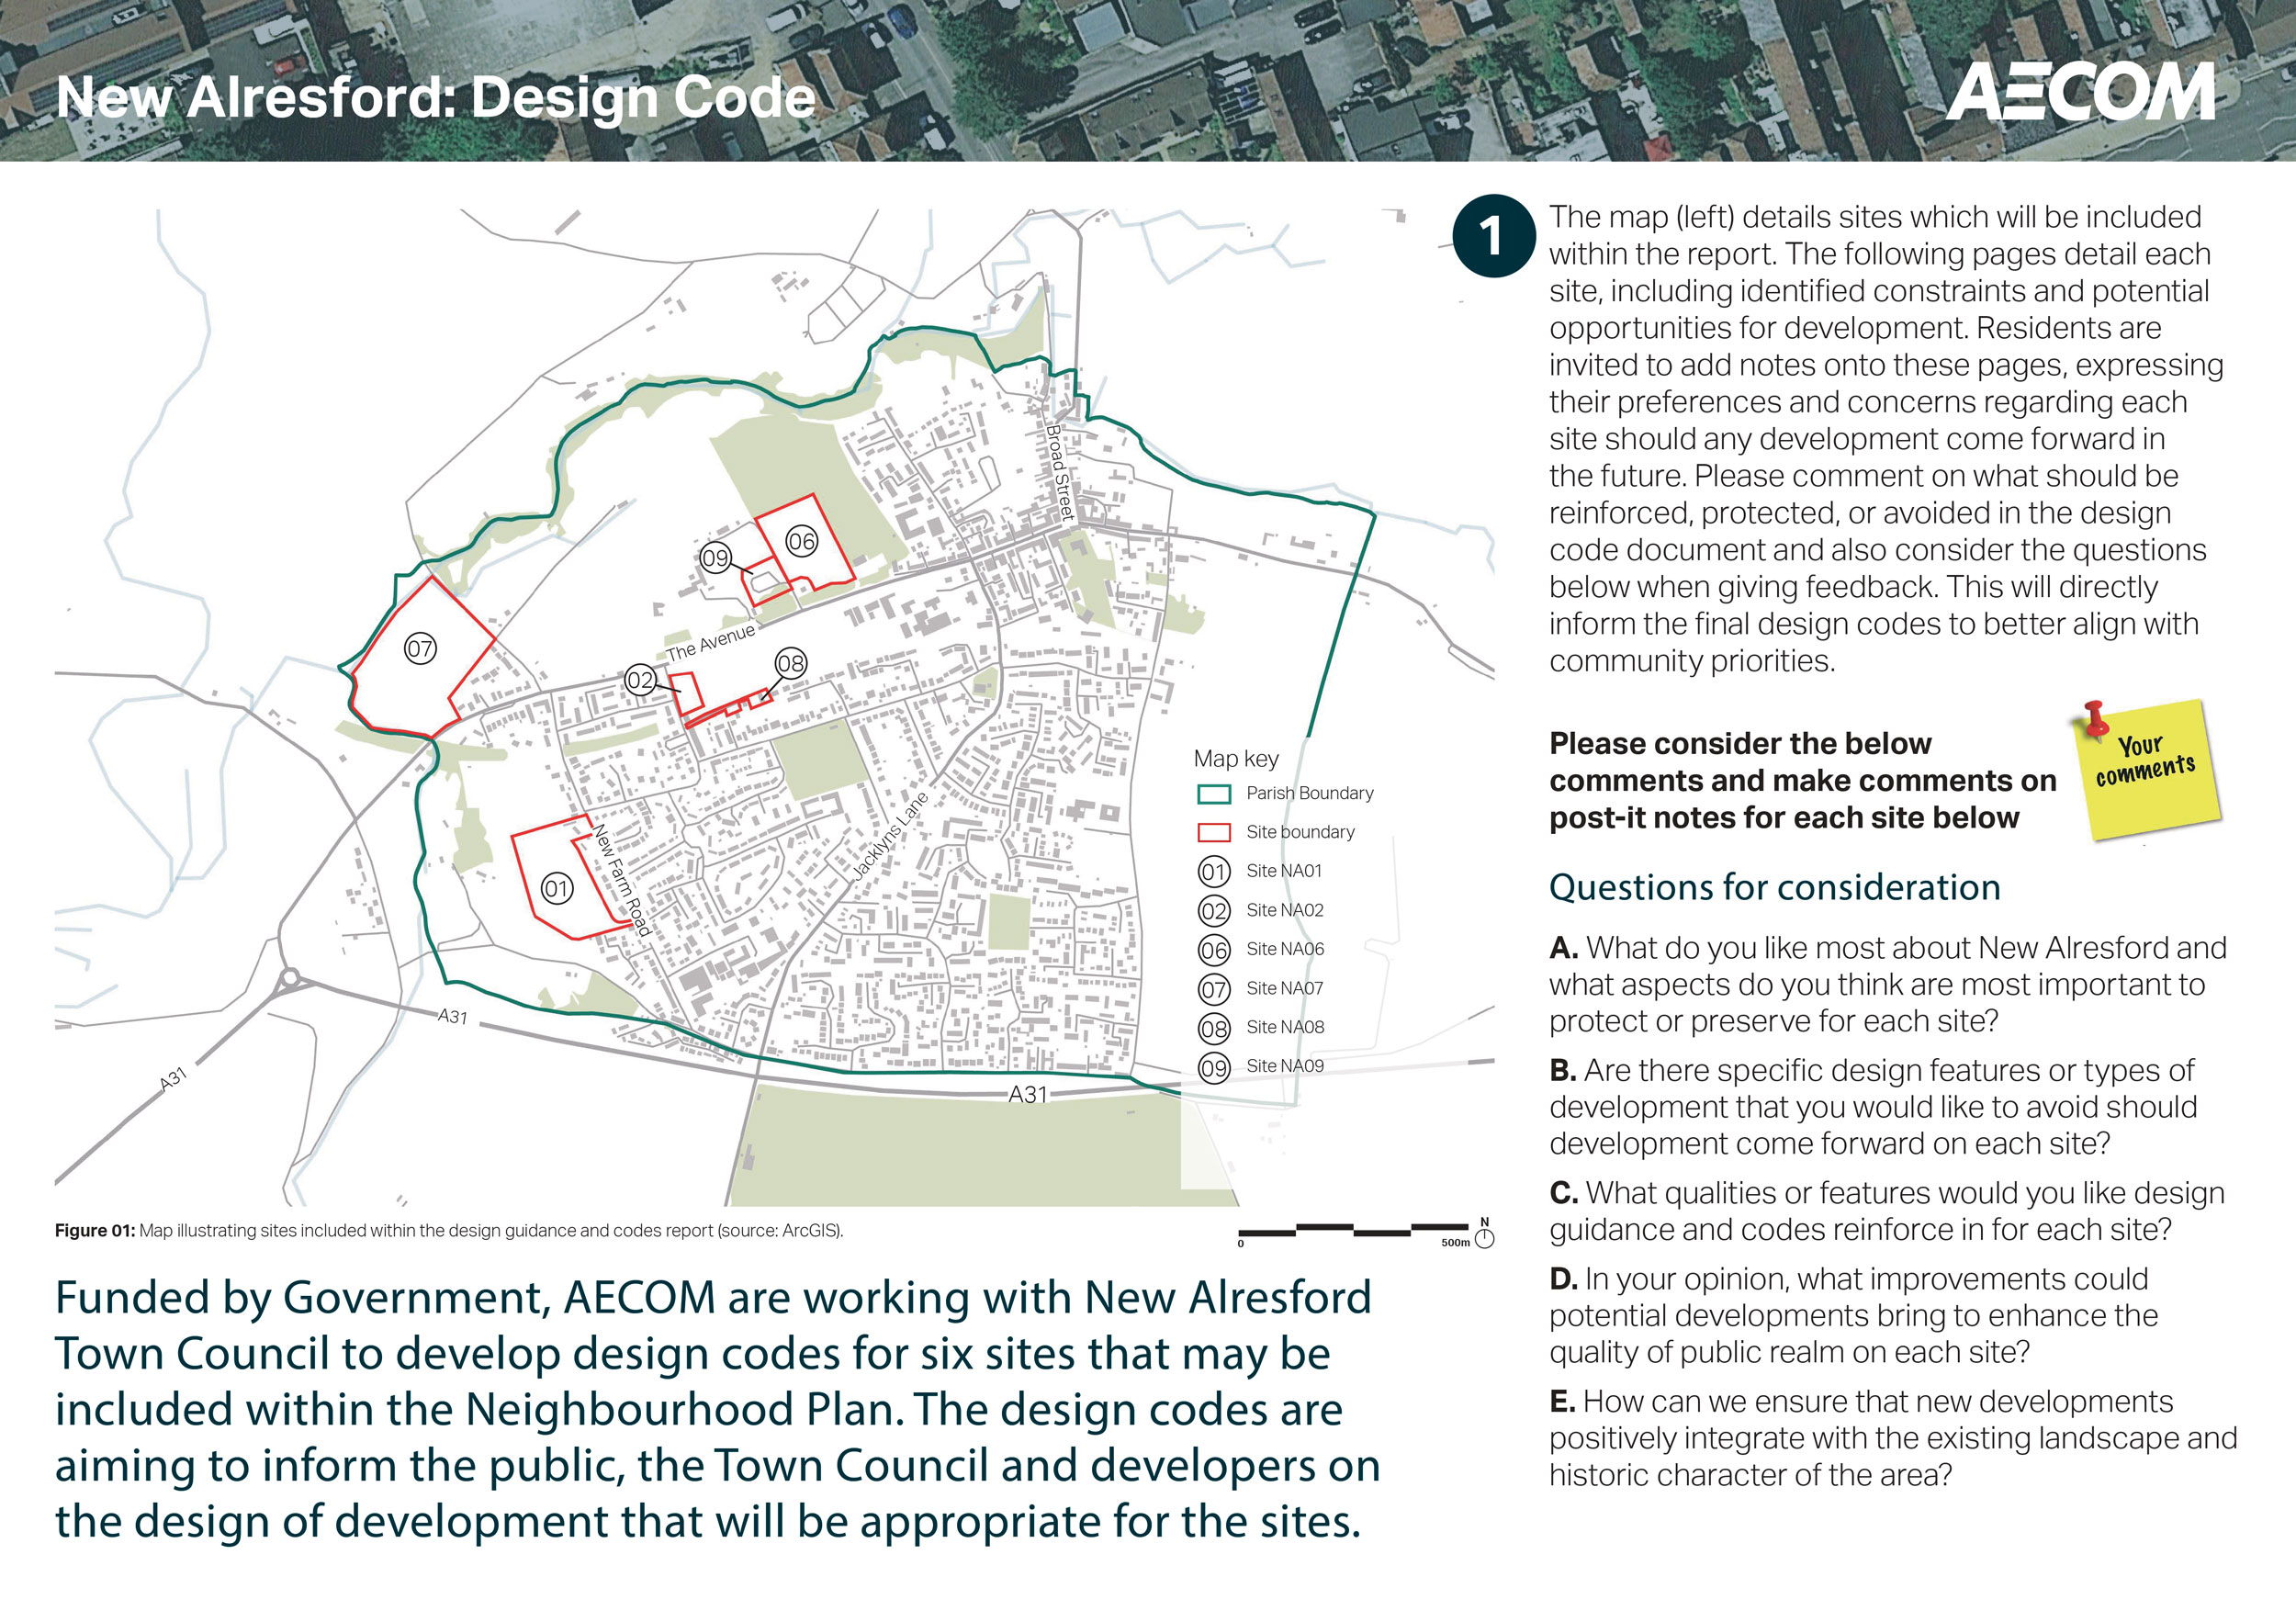This screenshot has height=1622, width=2296.
Task: Click the 'Figure 01' map caption
Action: [448, 1231]
